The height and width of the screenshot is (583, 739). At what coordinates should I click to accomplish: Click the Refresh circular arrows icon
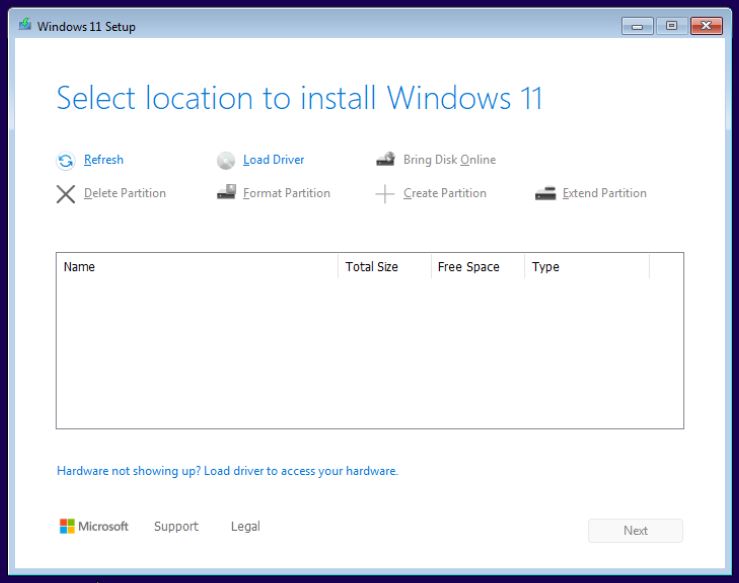coord(66,161)
